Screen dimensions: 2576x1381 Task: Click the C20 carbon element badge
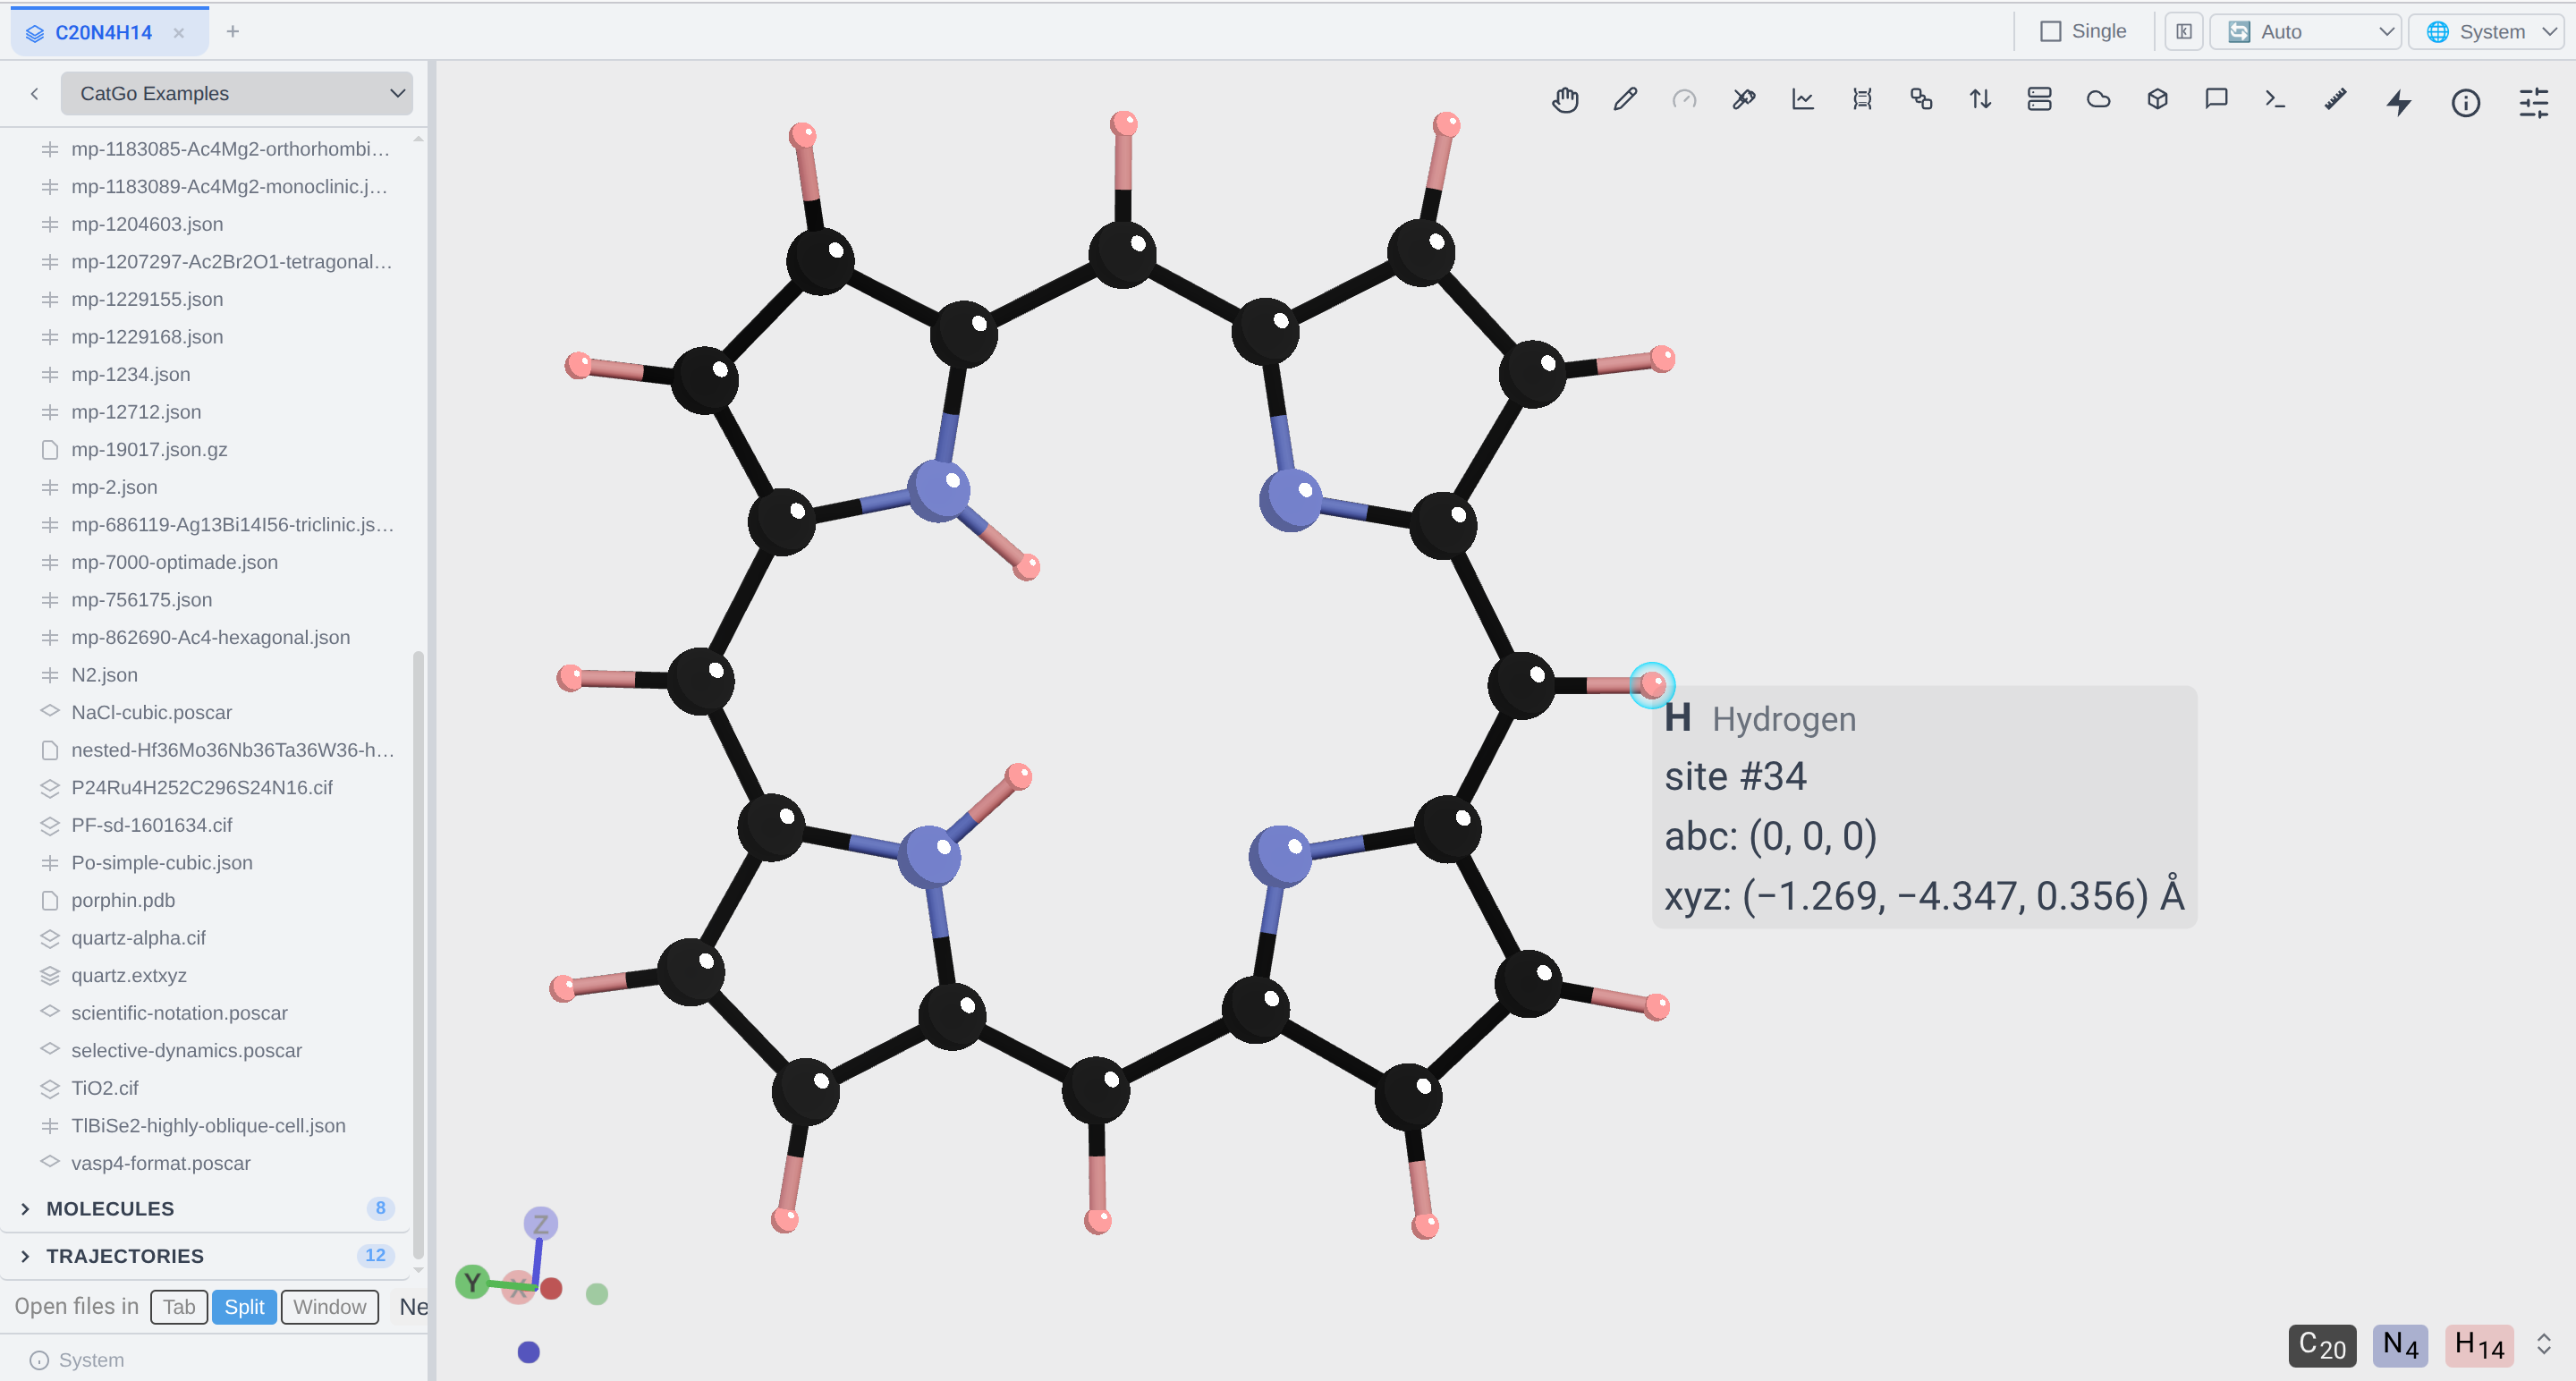2322,1345
